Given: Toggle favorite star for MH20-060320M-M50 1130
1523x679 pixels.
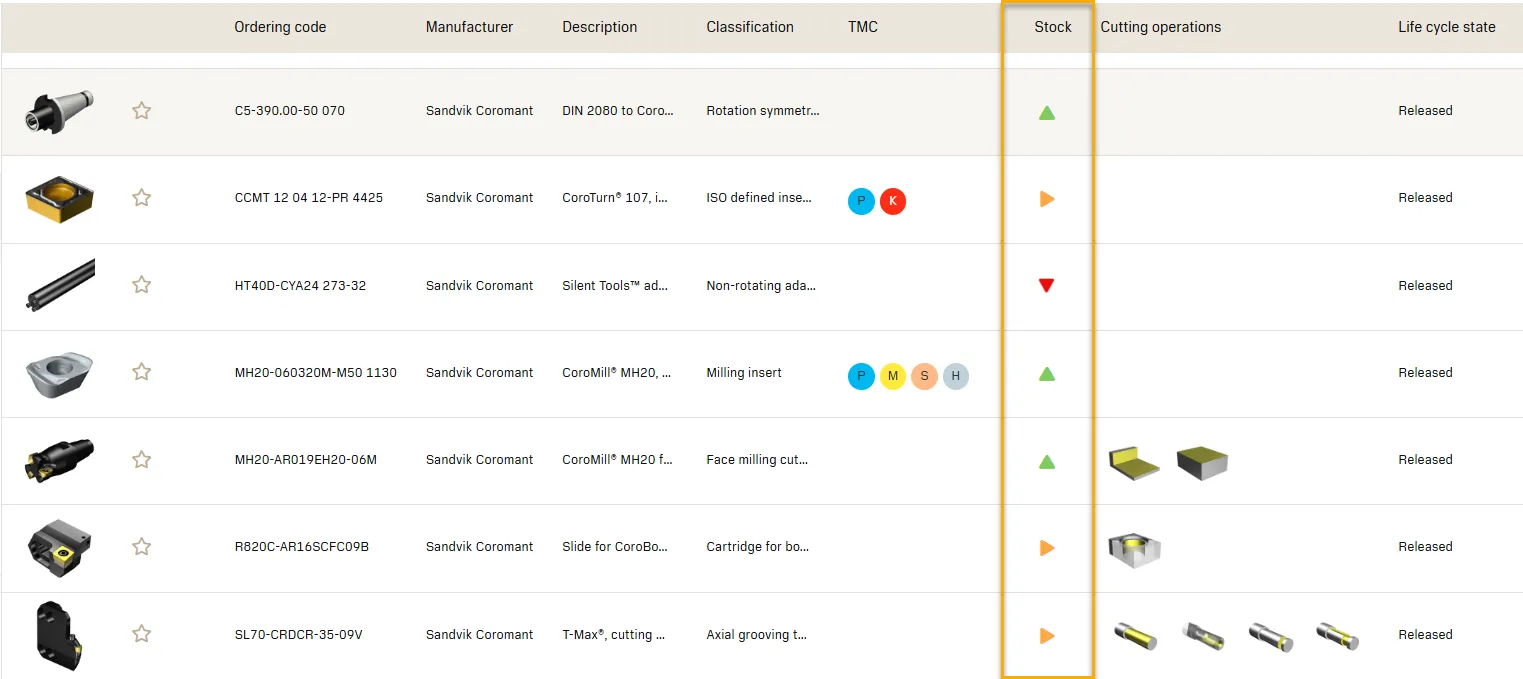Looking at the screenshot, I should click(142, 372).
